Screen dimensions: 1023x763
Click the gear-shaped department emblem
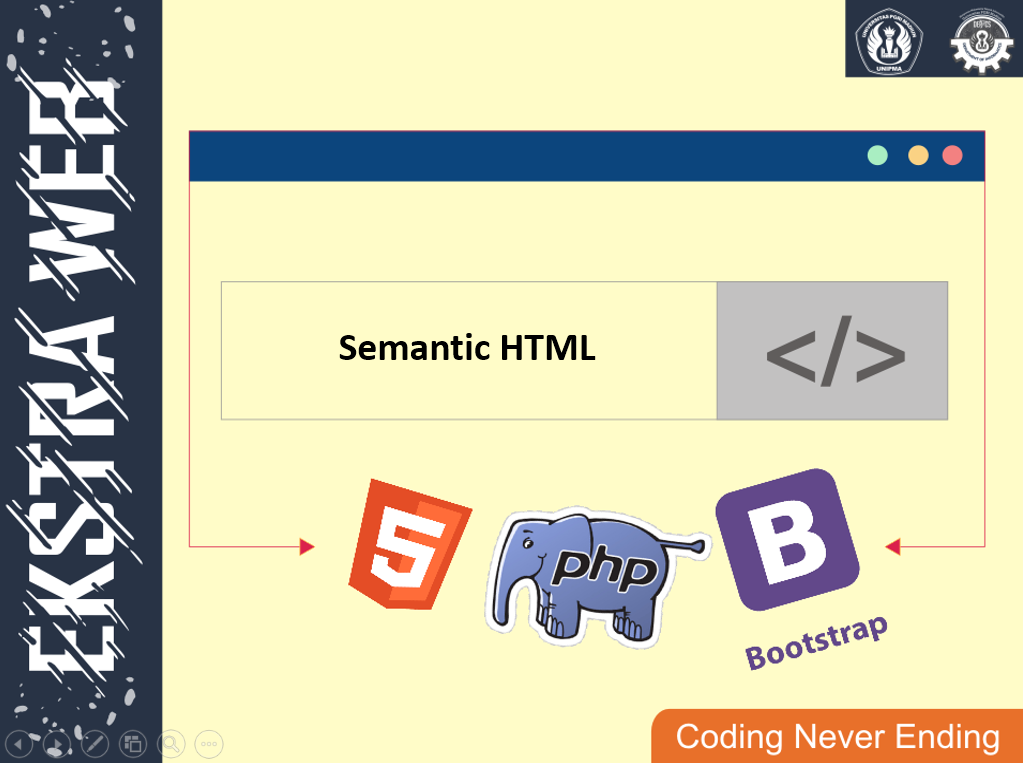(982, 42)
